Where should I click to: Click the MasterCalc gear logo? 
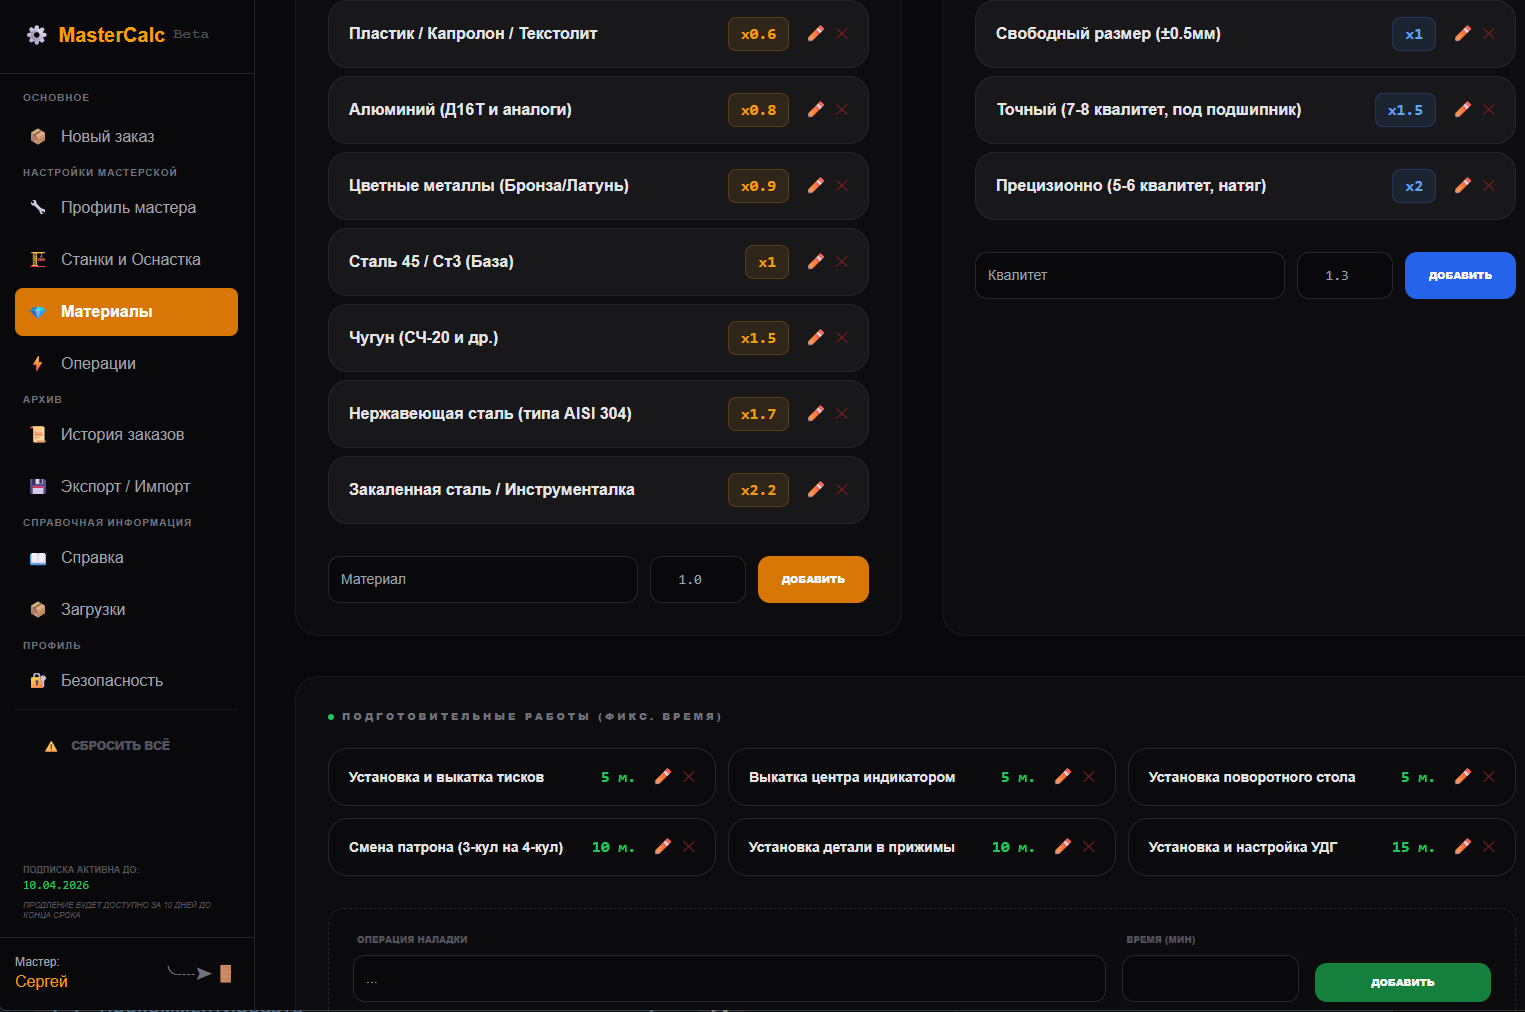[37, 35]
